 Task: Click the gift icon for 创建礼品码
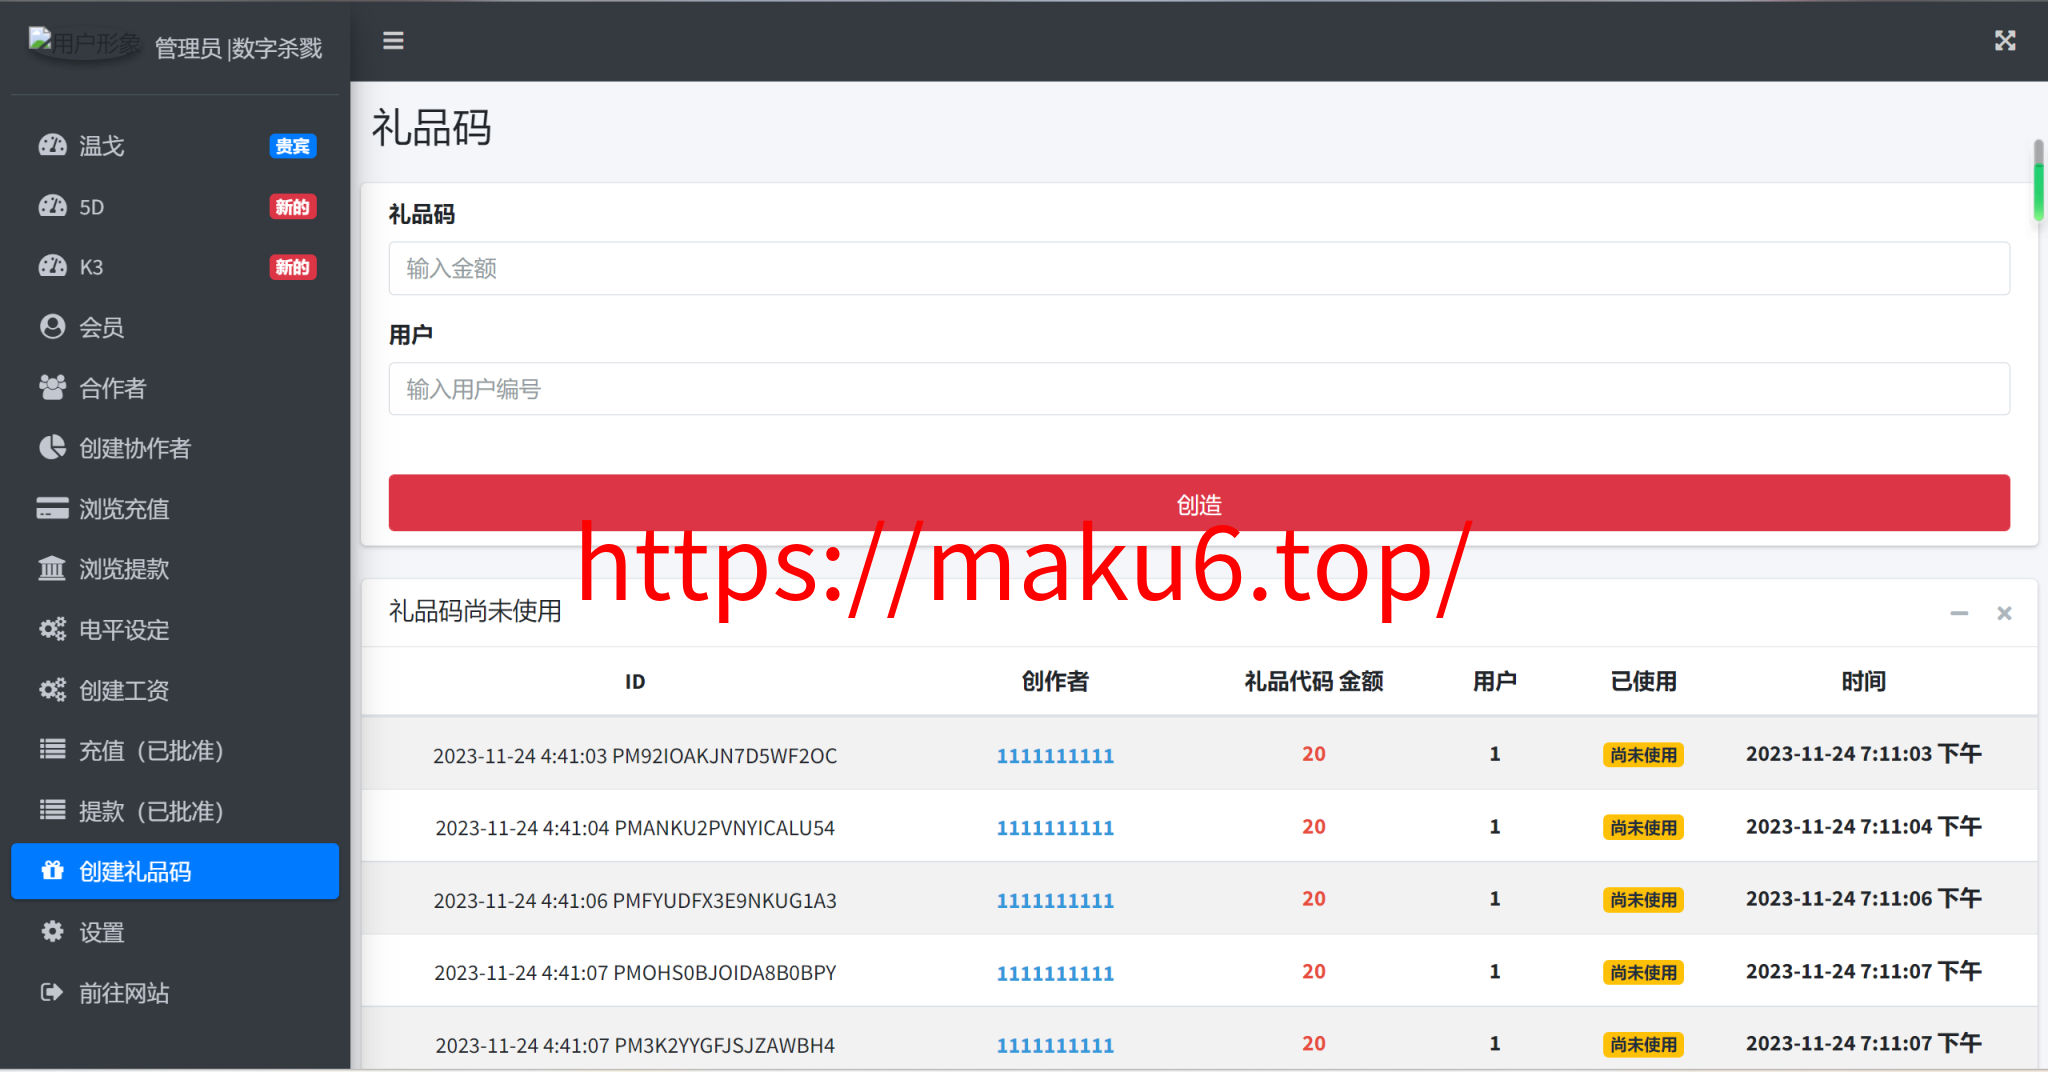coord(52,870)
